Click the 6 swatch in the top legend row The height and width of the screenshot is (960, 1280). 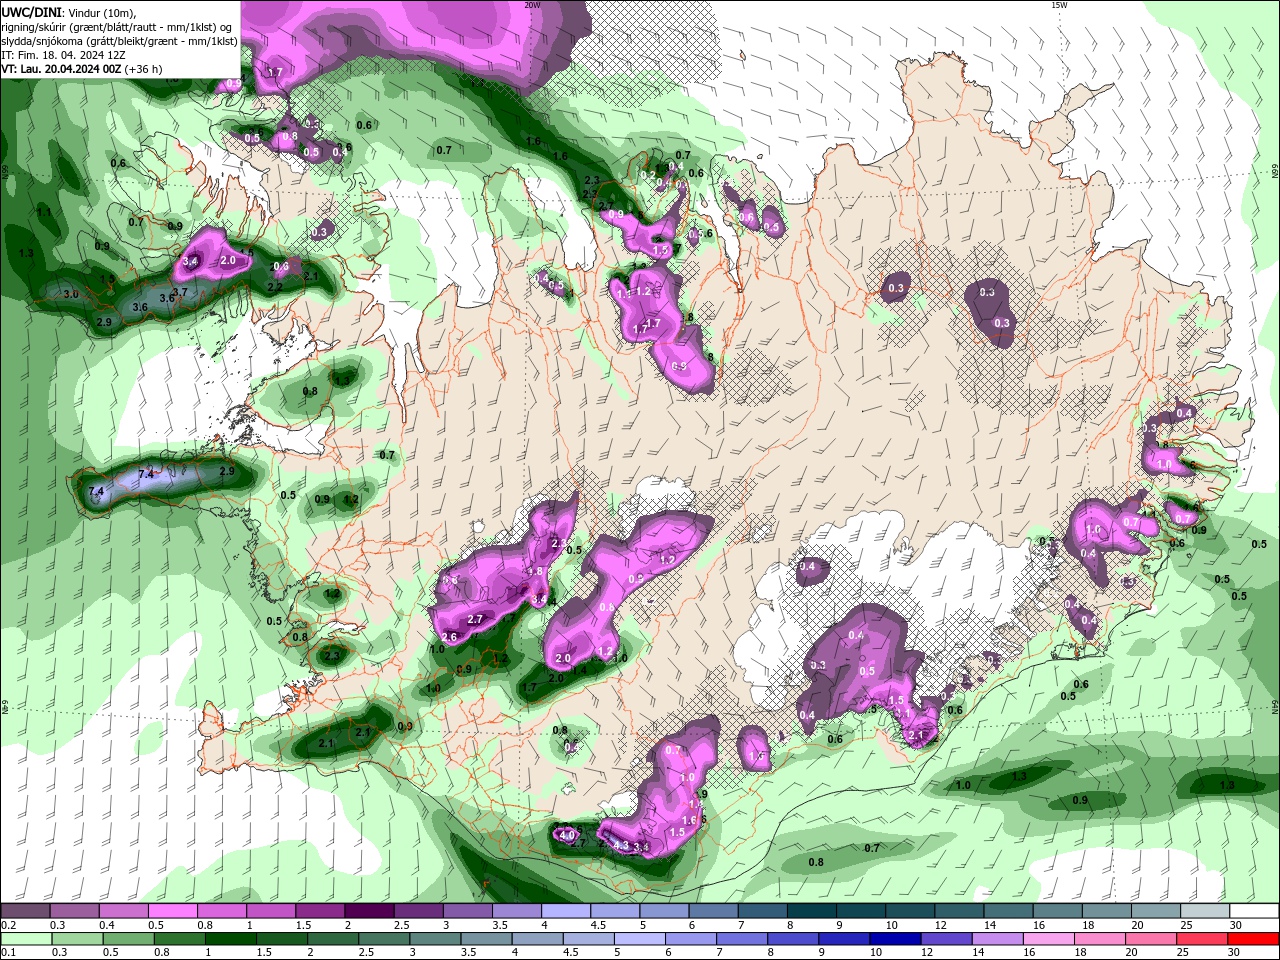click(711, 911)
